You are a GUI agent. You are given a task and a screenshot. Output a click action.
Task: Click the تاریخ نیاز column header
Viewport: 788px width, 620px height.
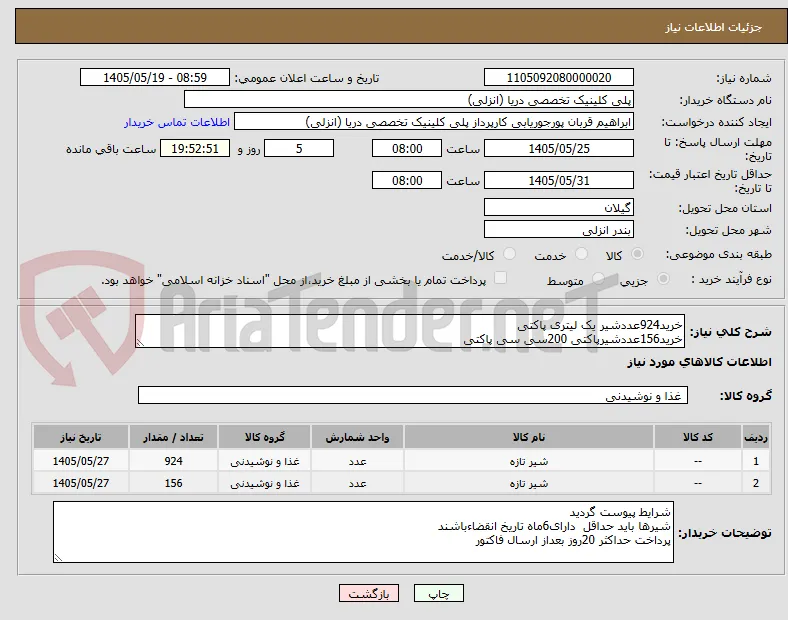(x=81, y=437)
